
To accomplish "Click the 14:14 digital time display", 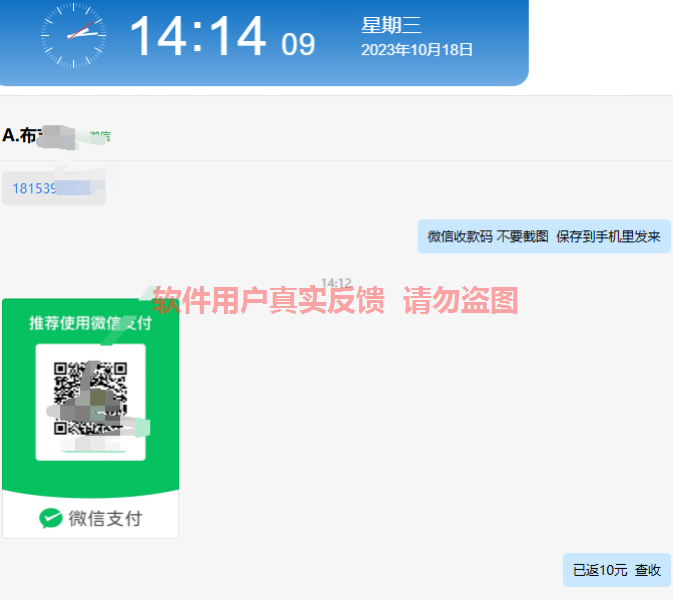I will tap(198, 36).
